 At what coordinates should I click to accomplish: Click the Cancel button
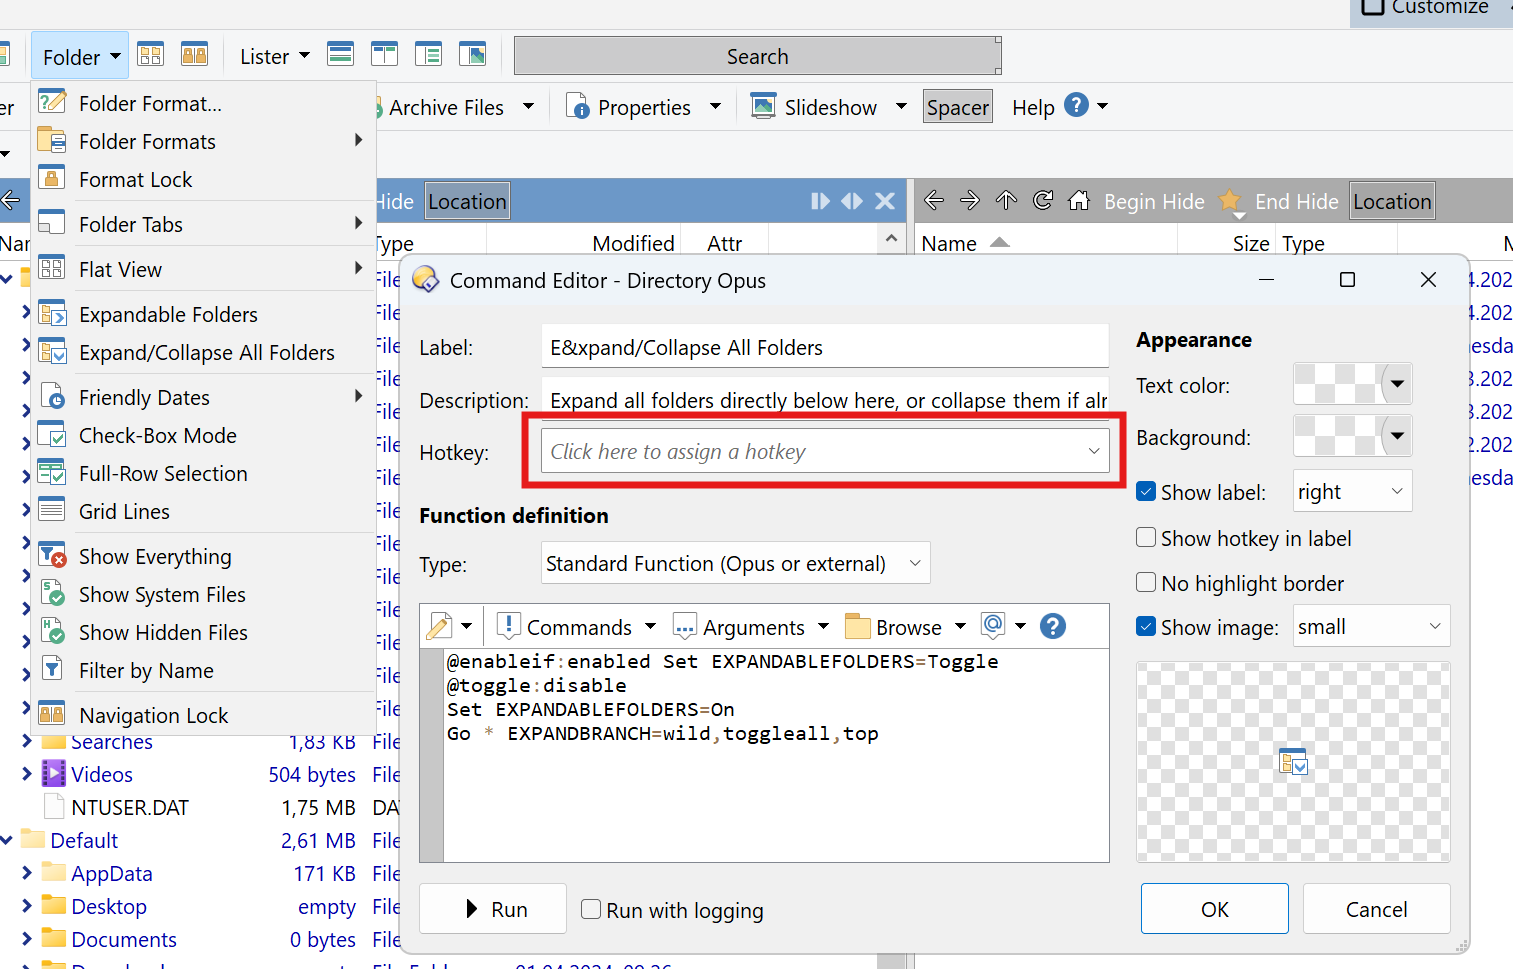pos(1376,909)
